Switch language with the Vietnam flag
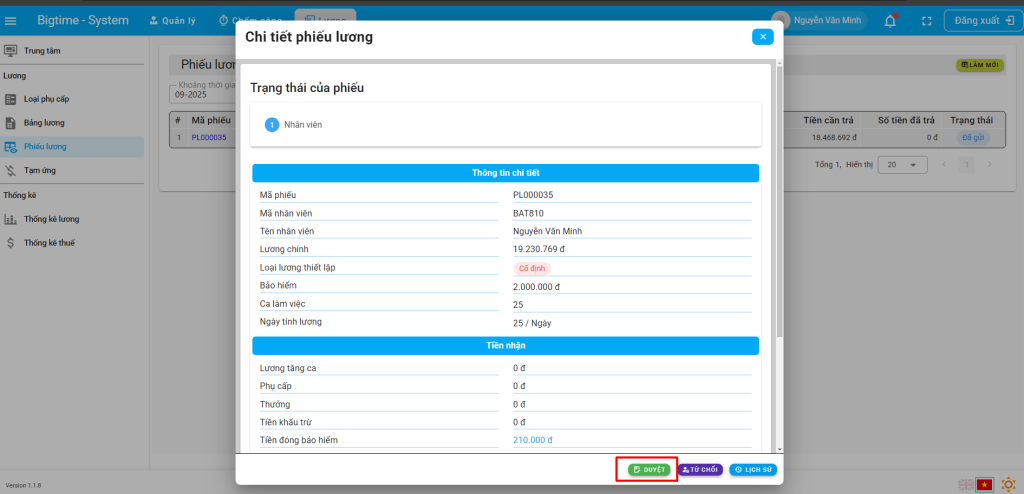Image resolution: width=1024 pixels, height=494 pixels. pos(984,485)
